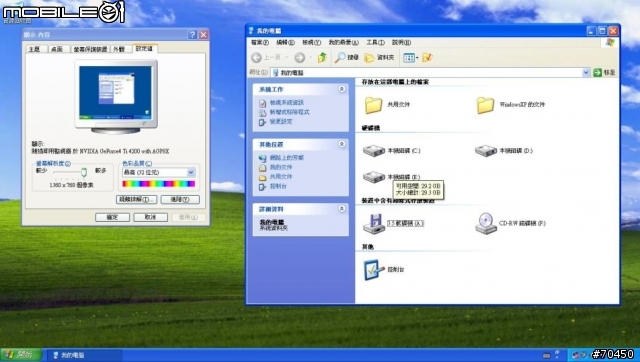Viewport: 640px width, 362px height.
Task: Open My Documents (我的文件) sidebar link
Action: 281,167
